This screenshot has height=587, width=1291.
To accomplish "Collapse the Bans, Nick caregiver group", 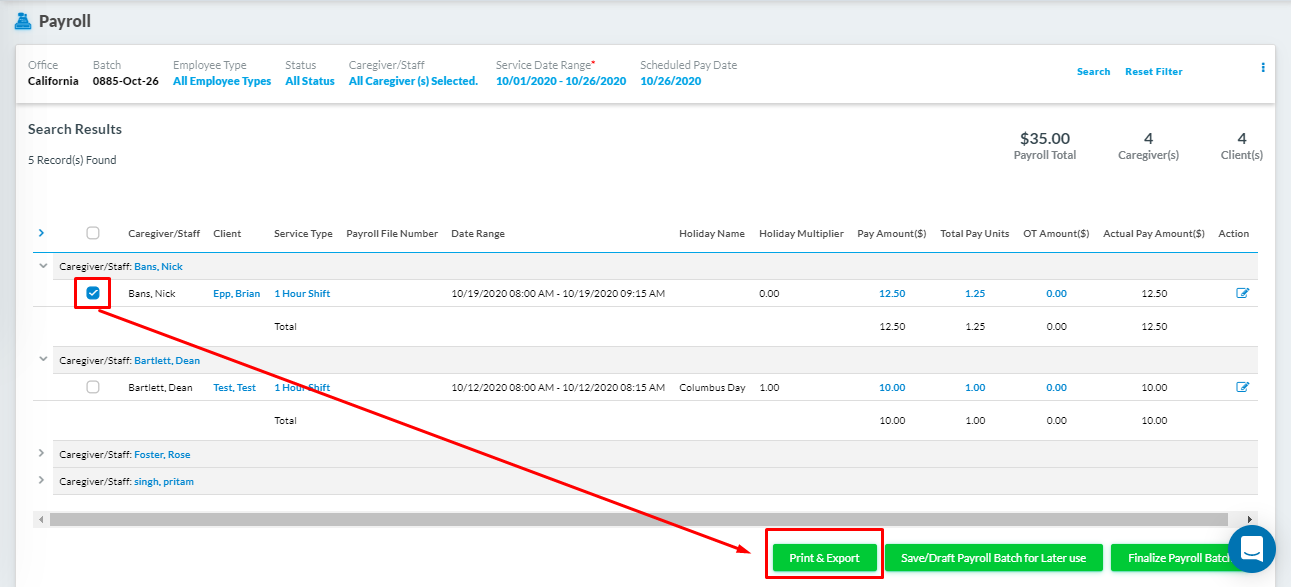I will tap(42, 266).
